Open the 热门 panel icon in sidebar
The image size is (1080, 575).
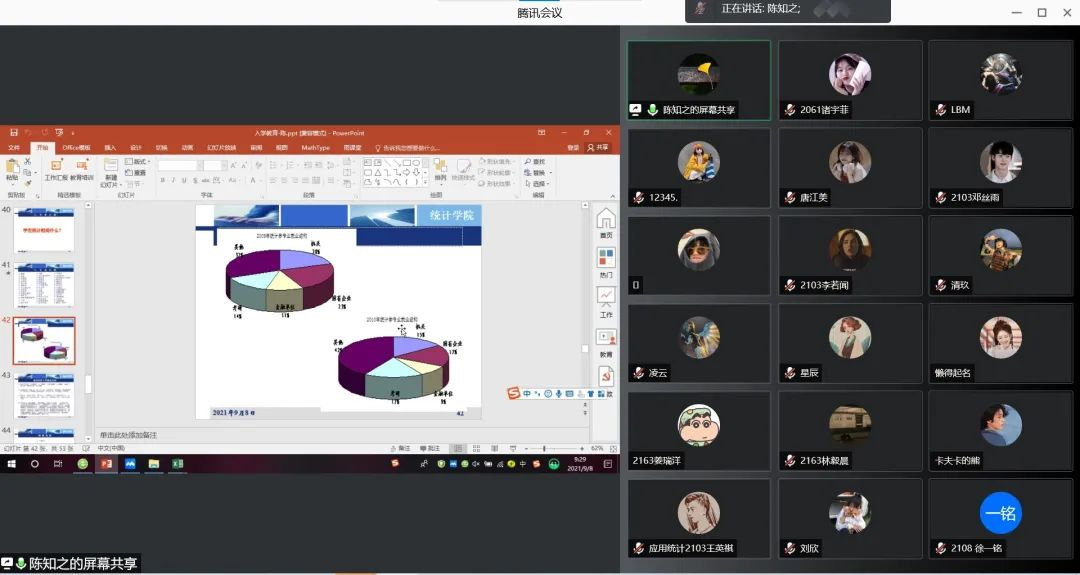(x=606, y=258)
